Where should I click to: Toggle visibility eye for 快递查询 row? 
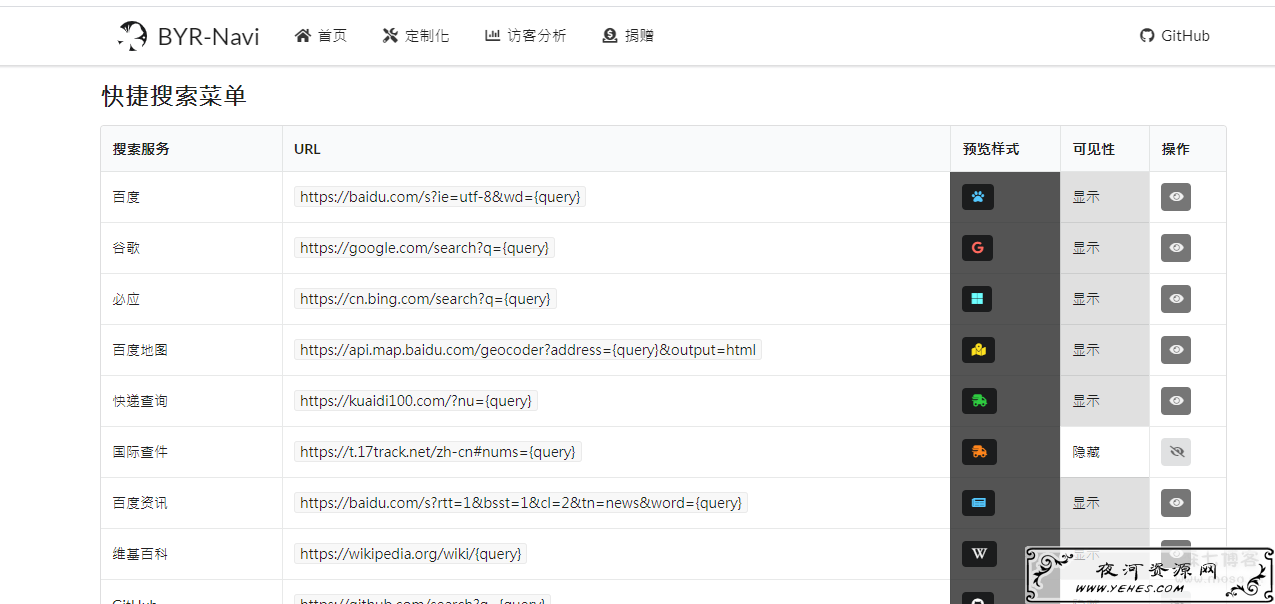pos(1176,401)
